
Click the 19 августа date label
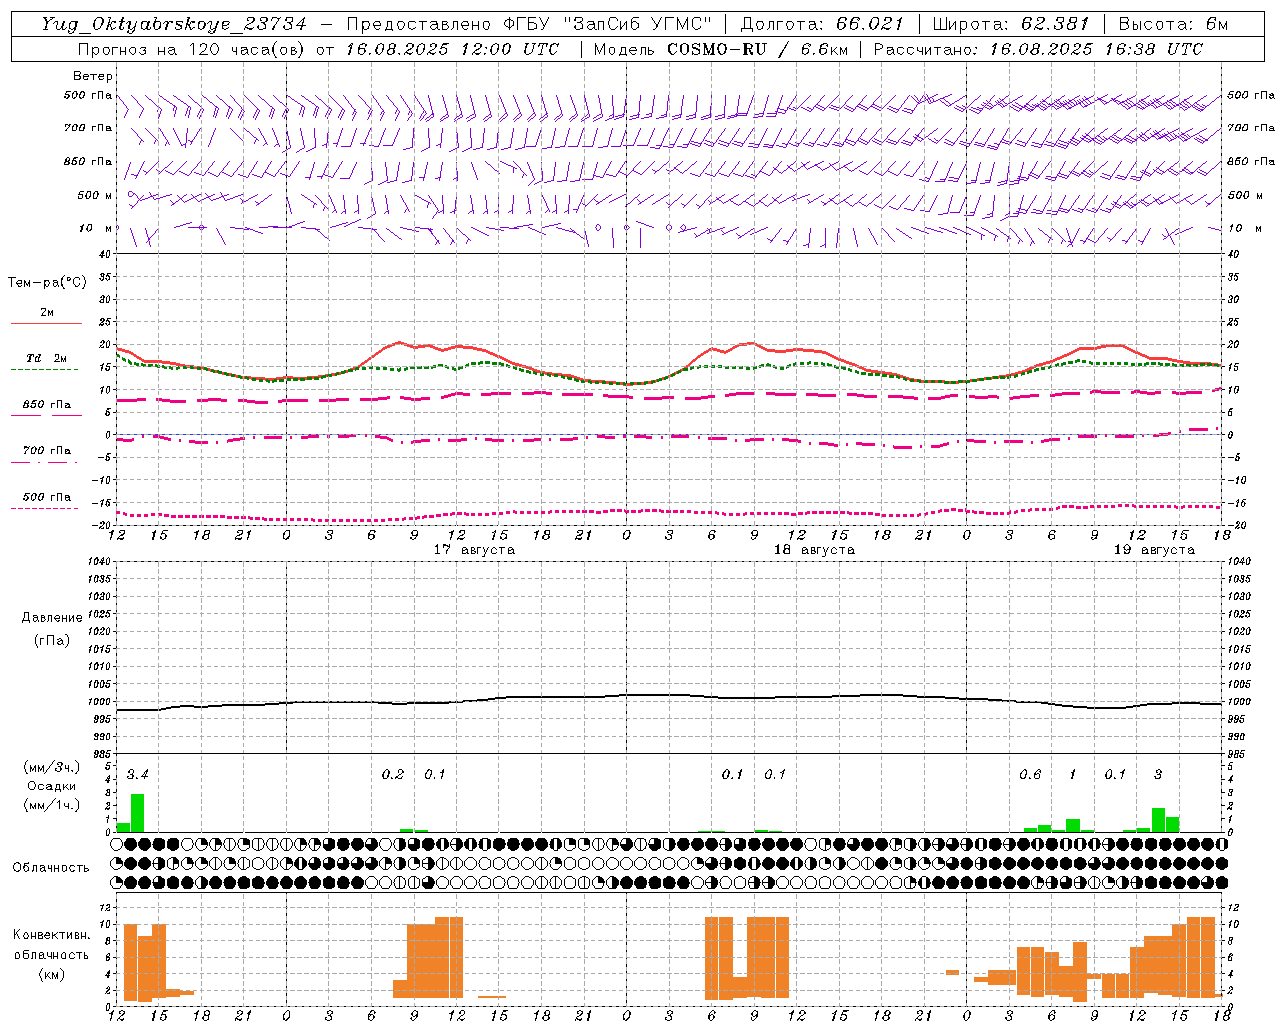click(x=1154, y=550)
